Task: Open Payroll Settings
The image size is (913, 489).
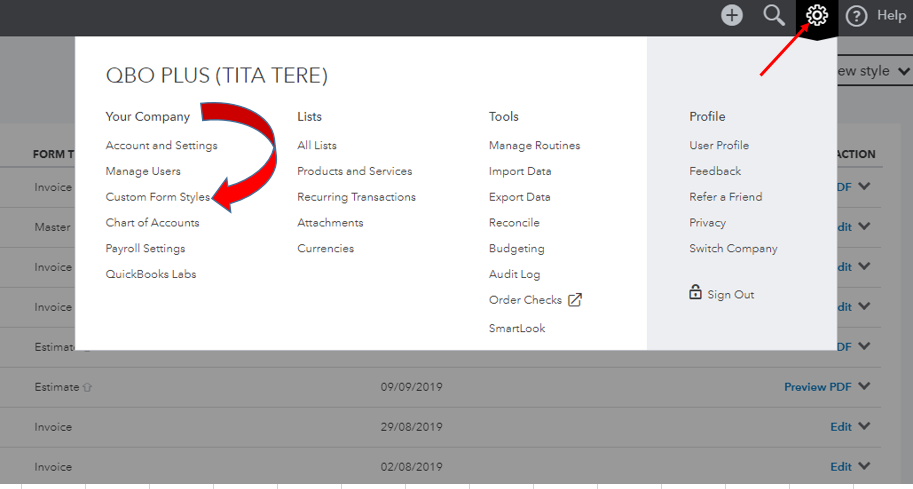Action: (x=145, y=248)
